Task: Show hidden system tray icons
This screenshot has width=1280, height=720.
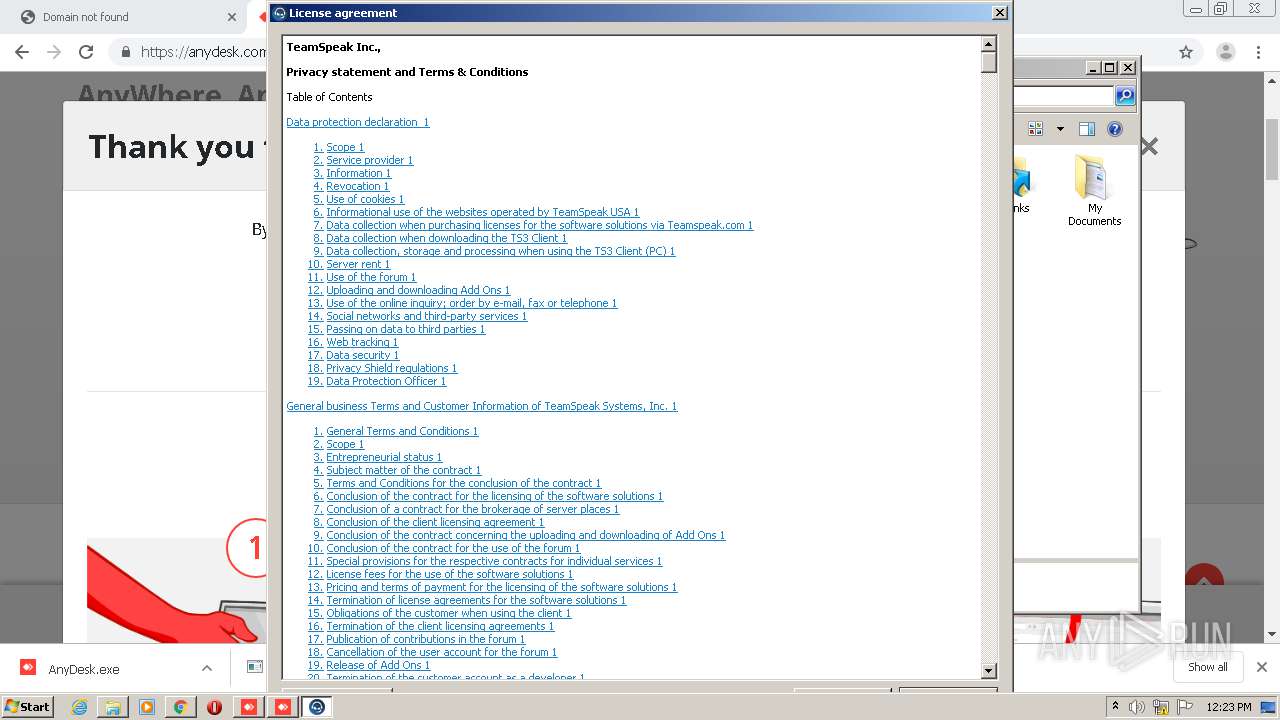Action: coord(1115,707)
